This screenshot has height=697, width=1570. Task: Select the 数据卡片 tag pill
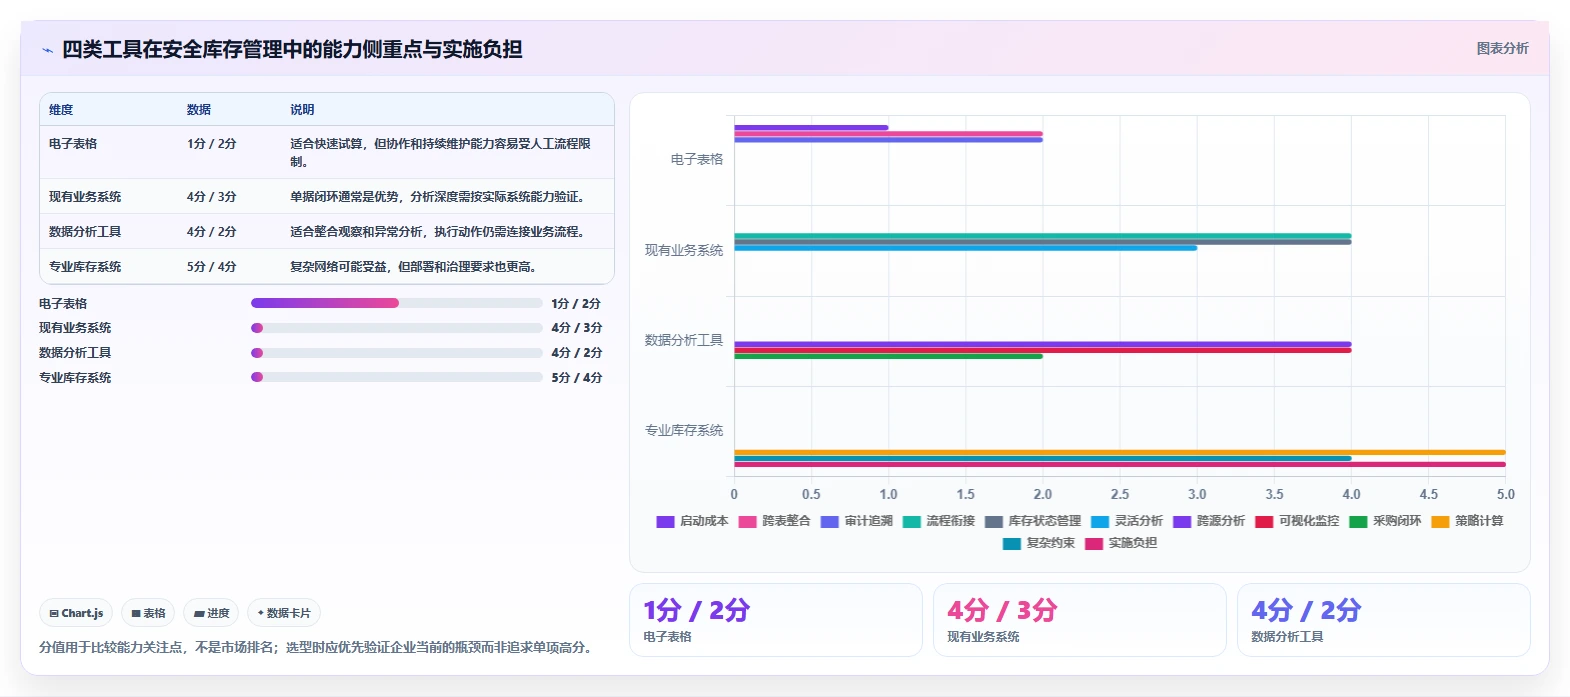[x=284, y=613]
